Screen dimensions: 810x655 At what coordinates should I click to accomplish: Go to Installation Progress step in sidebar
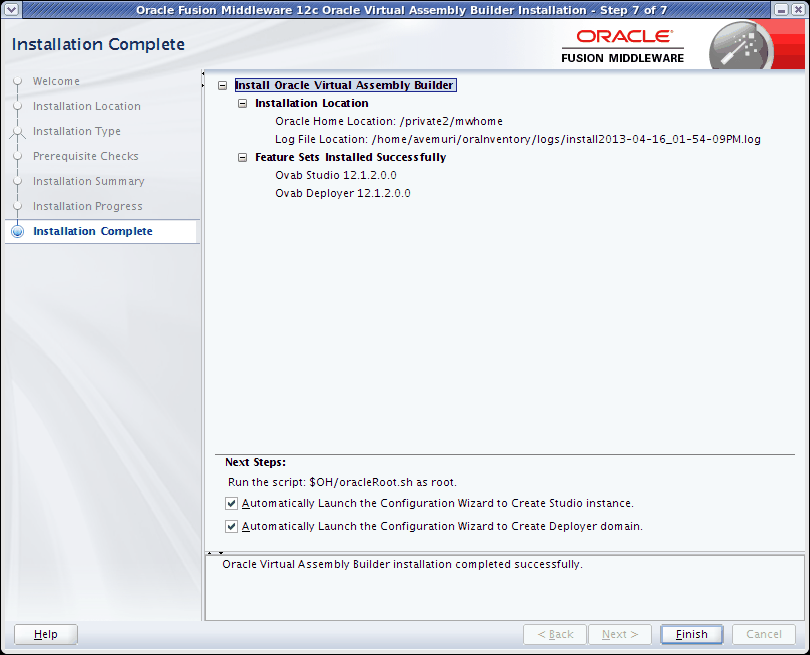pos(88,206)
